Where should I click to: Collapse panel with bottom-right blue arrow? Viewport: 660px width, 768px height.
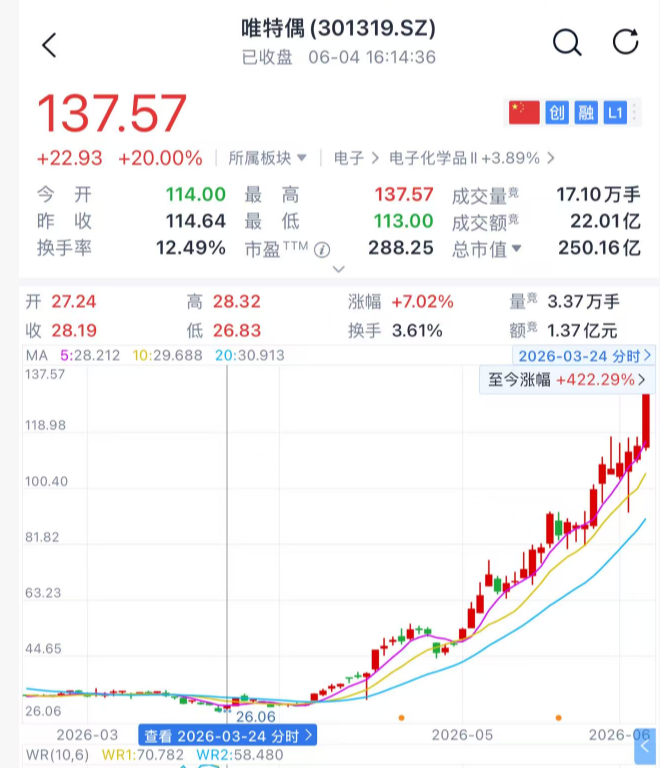click(x=644, y=745)
